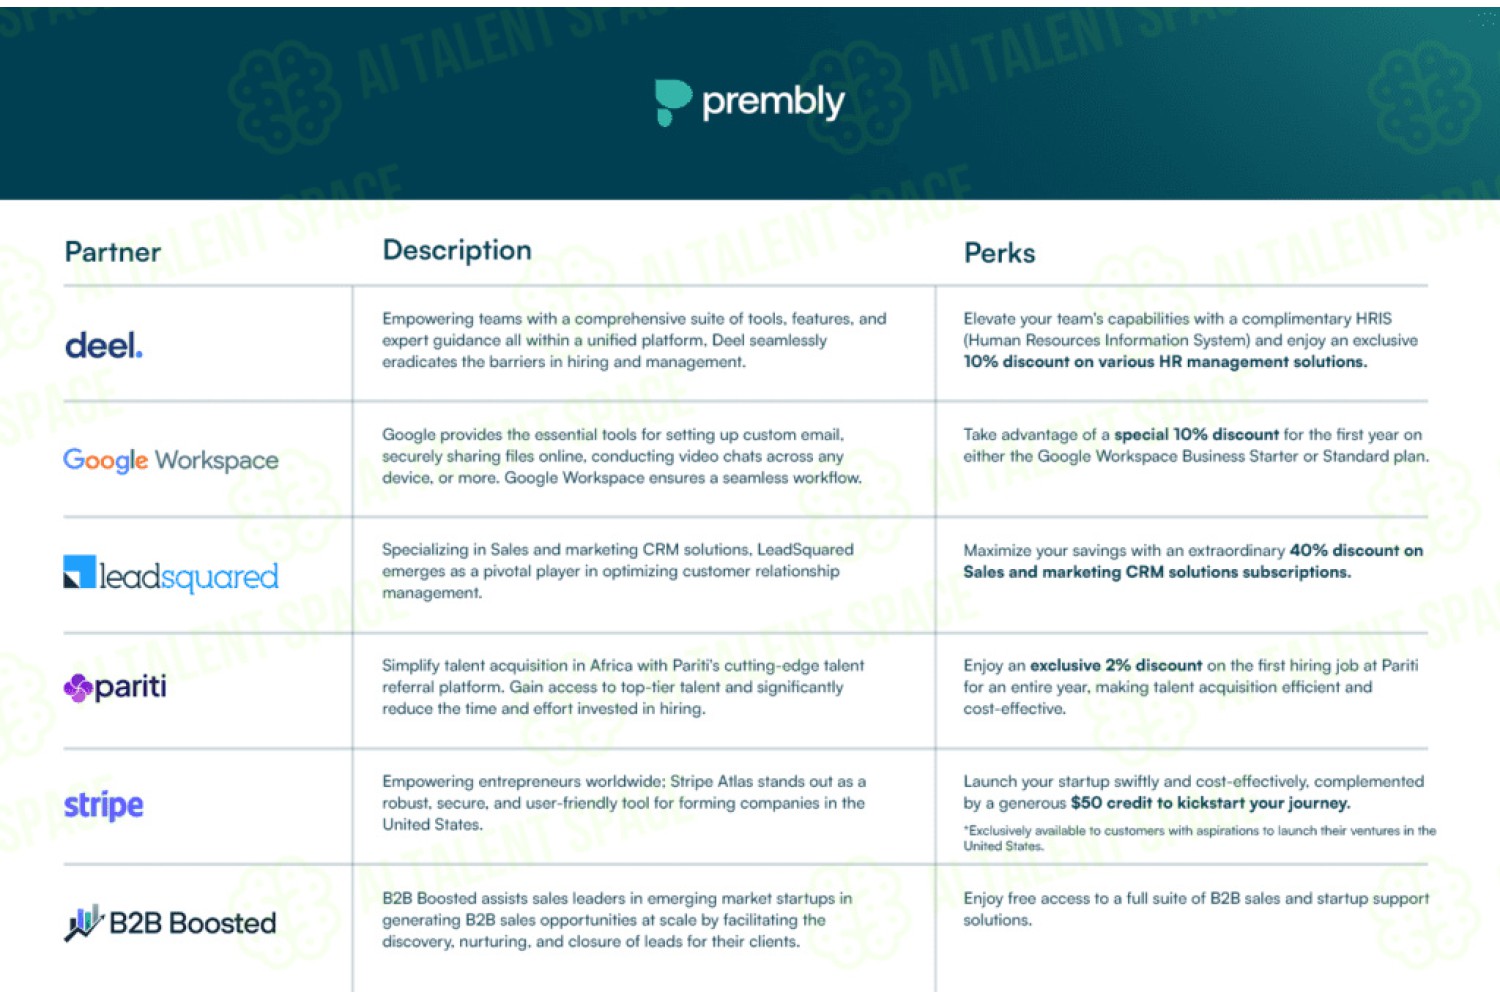This screenshot has height=1000, width=1500.
Task: Click the Prembly logo in the header
Action: (x=750, y=102)
